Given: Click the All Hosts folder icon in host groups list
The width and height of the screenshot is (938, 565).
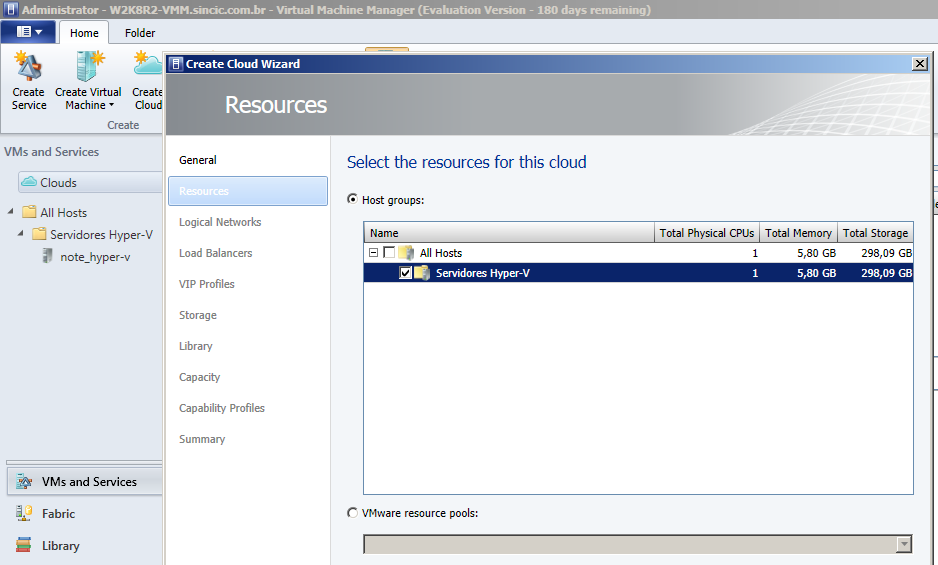Looking at the screenshot, I should click(x=406, y=253).
